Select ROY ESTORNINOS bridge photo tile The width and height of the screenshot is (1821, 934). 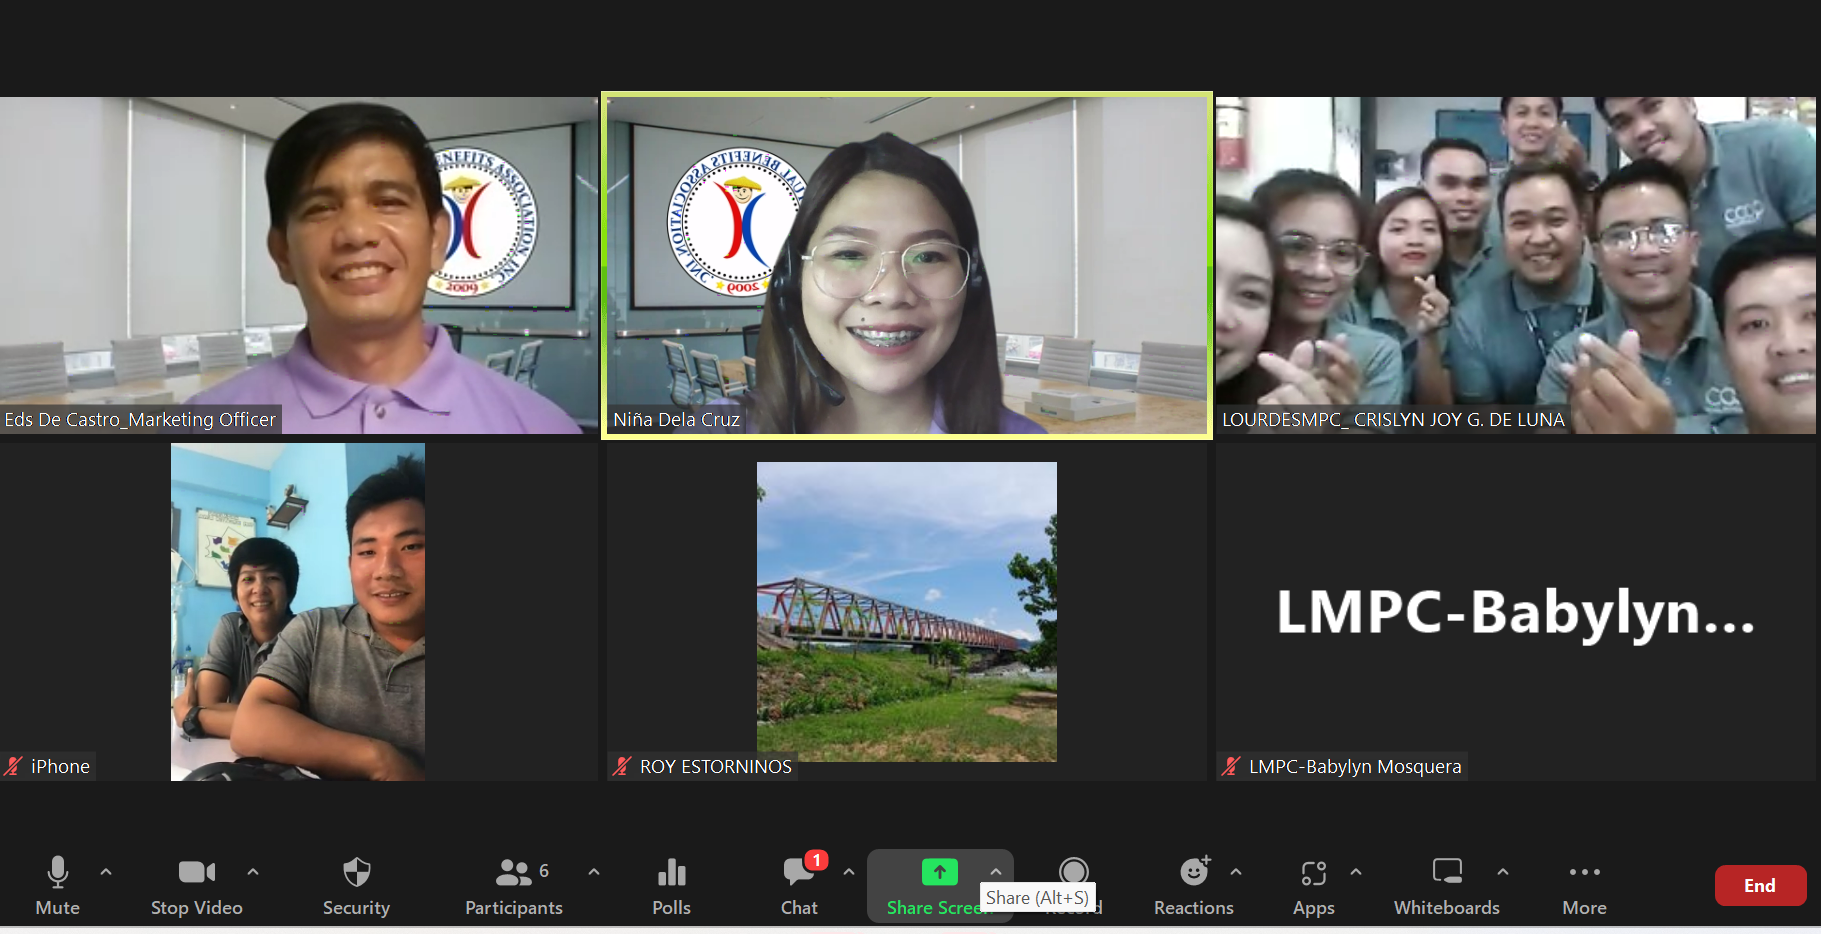pyautogui.click(x=907, y=612)
